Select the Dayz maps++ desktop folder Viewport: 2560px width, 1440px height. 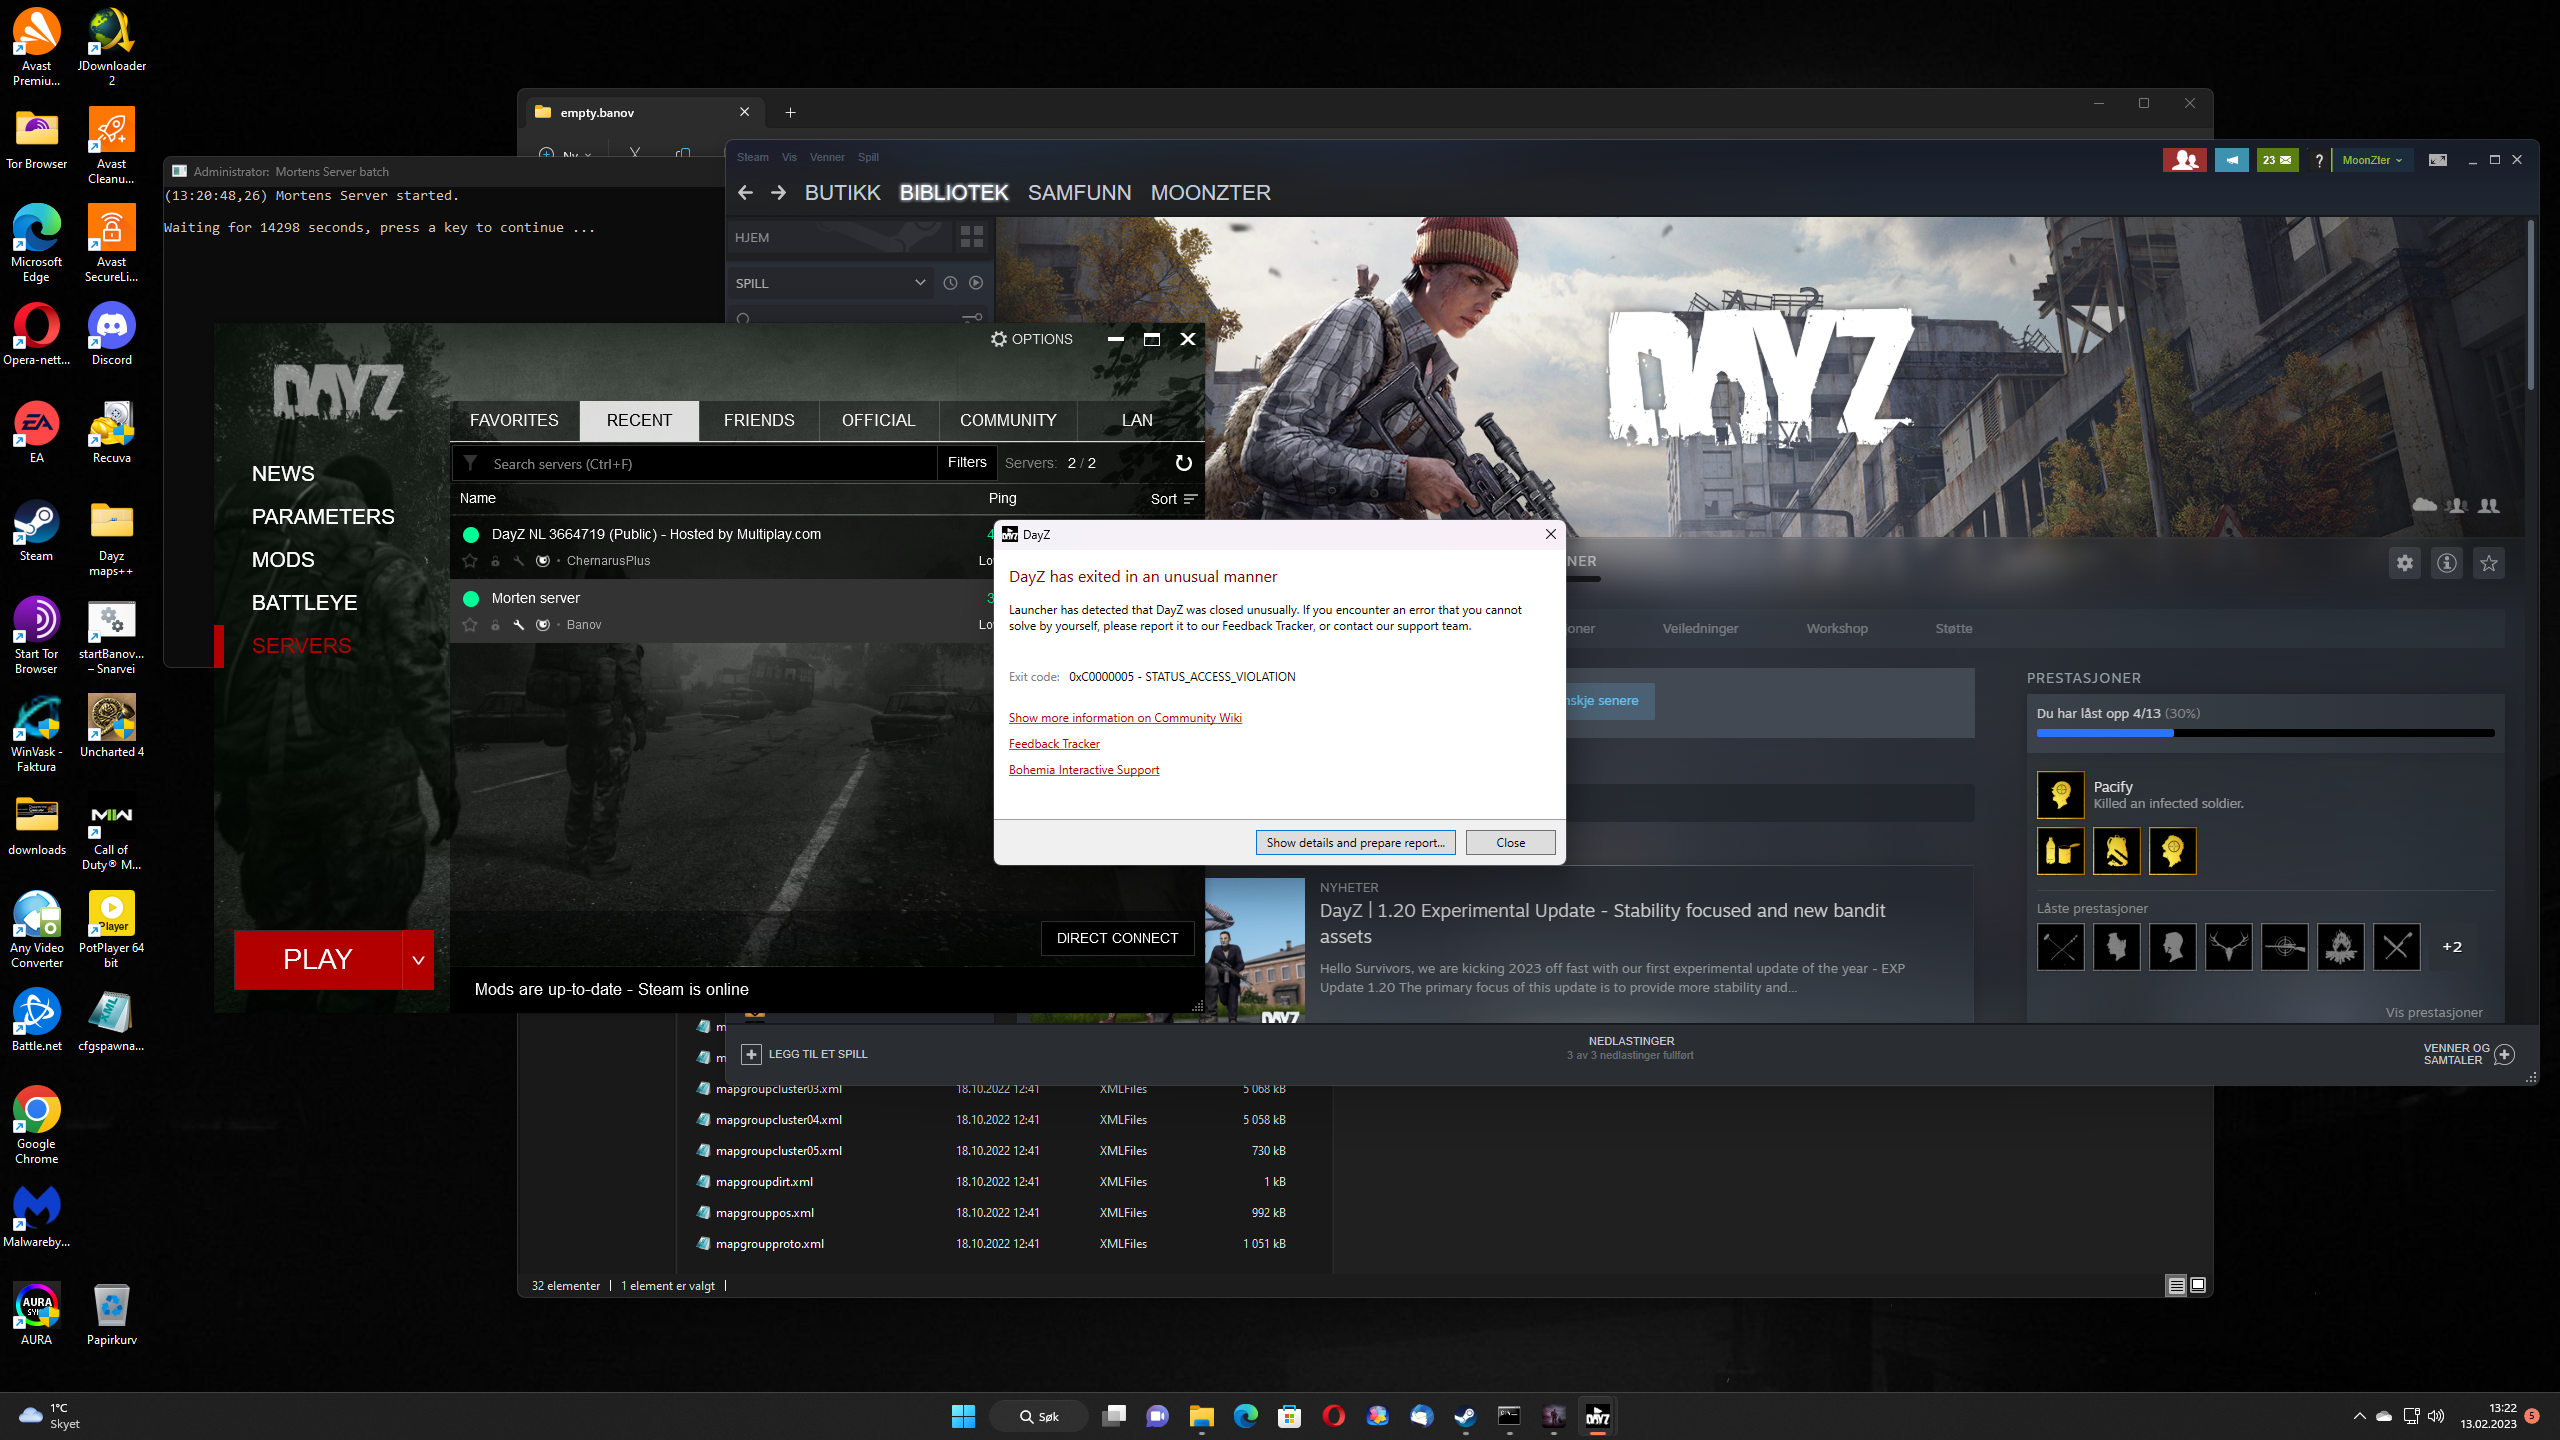tap(112, 538)
